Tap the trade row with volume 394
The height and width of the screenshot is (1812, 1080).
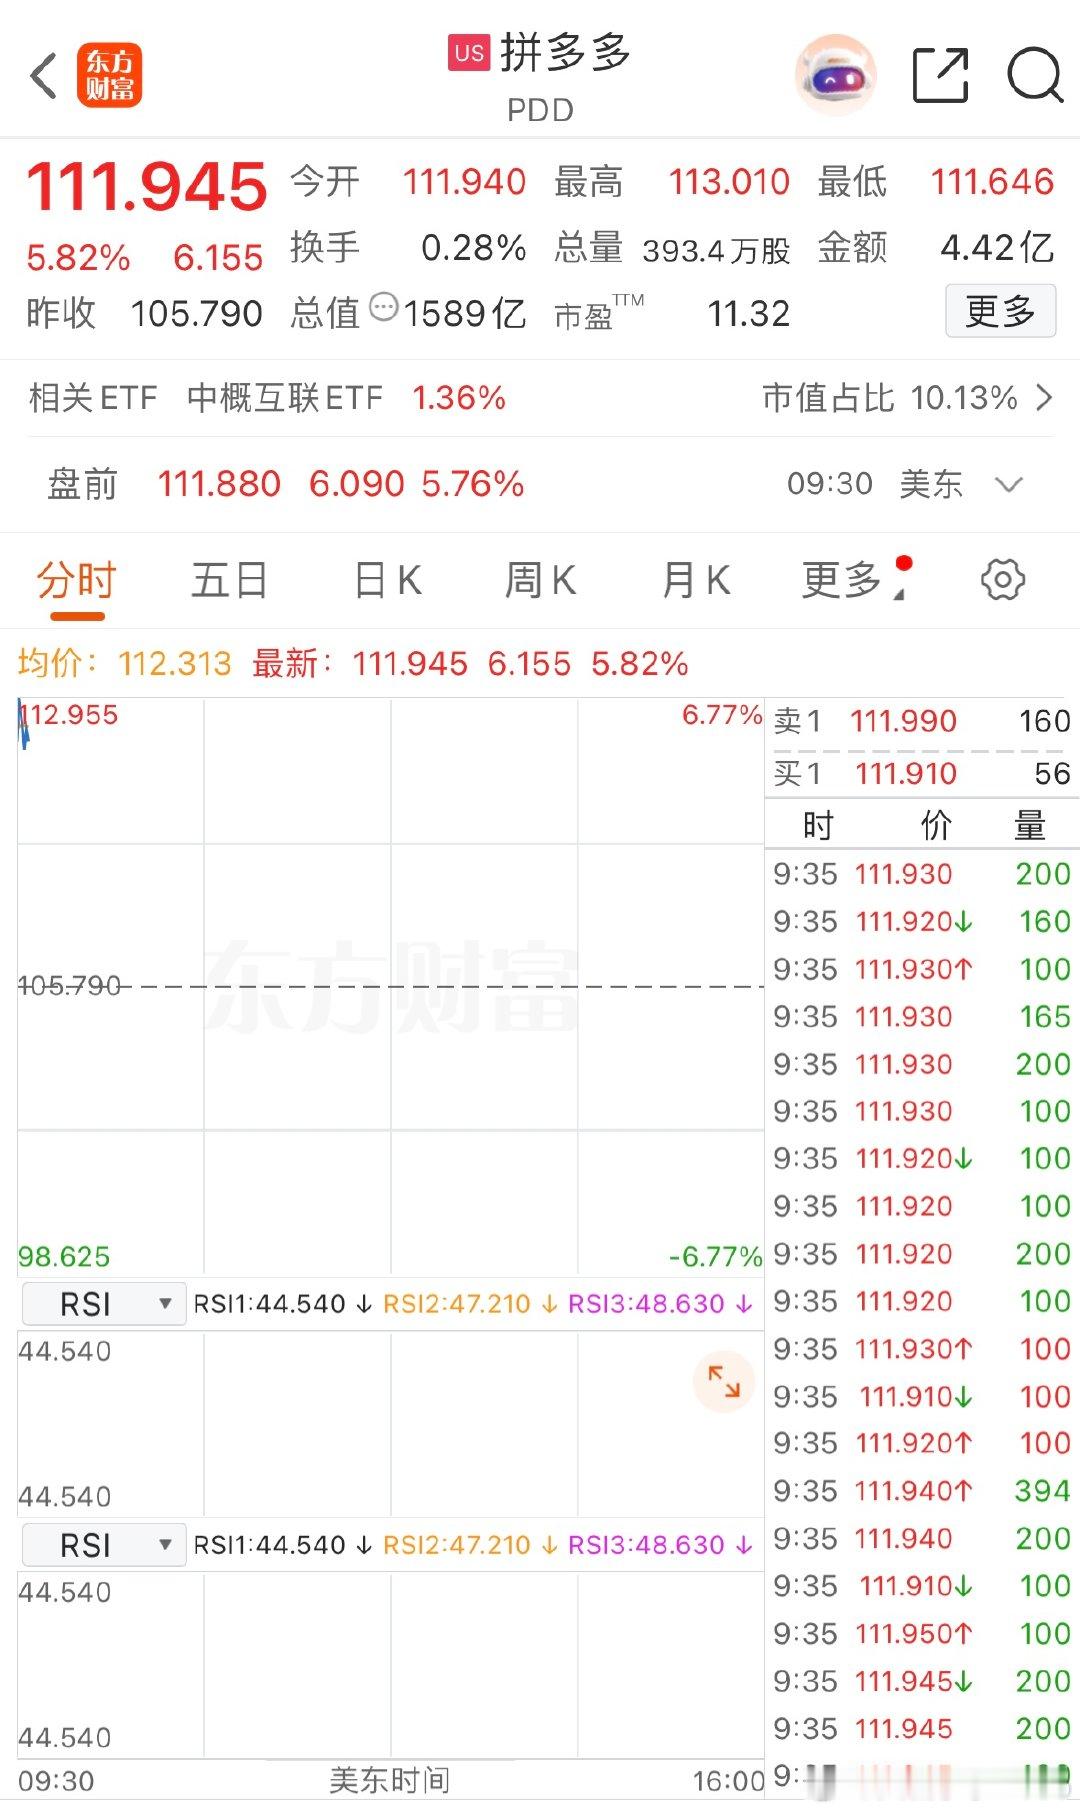tap(922, 1491)
